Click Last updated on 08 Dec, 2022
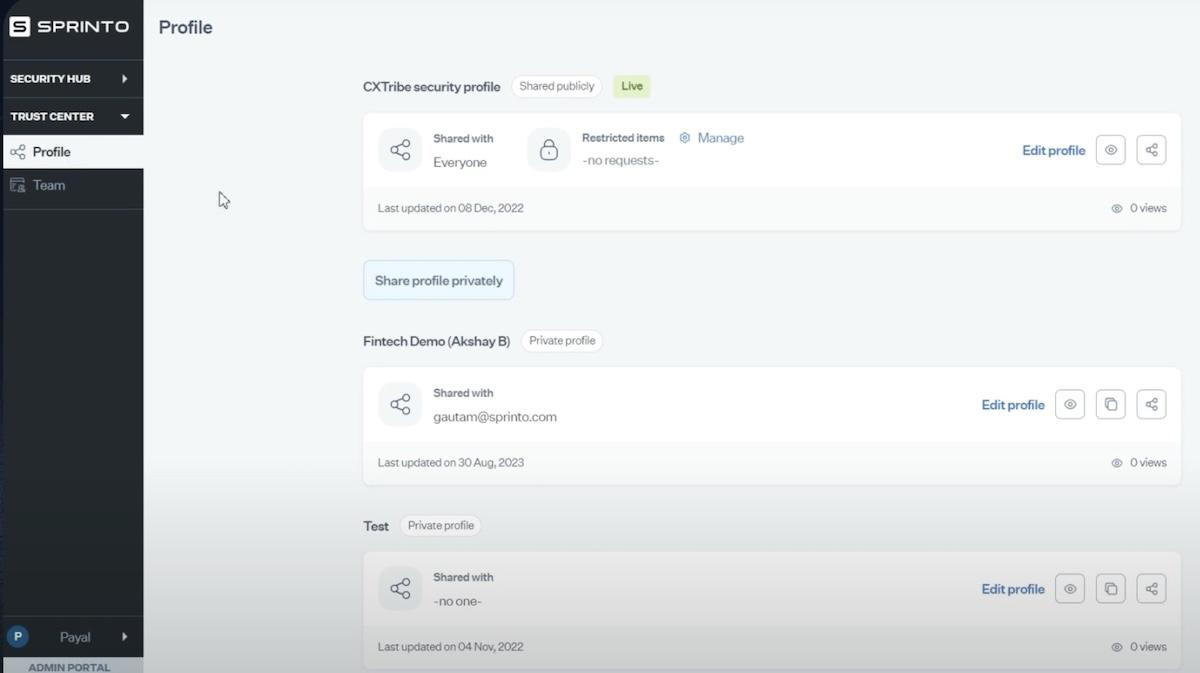 click(451, 208)
